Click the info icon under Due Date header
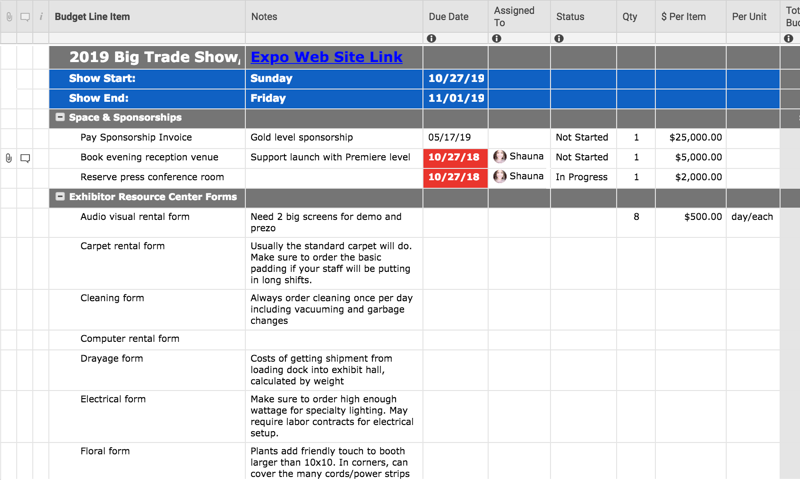This screenshot has height=480, width=800. [432, 38]
